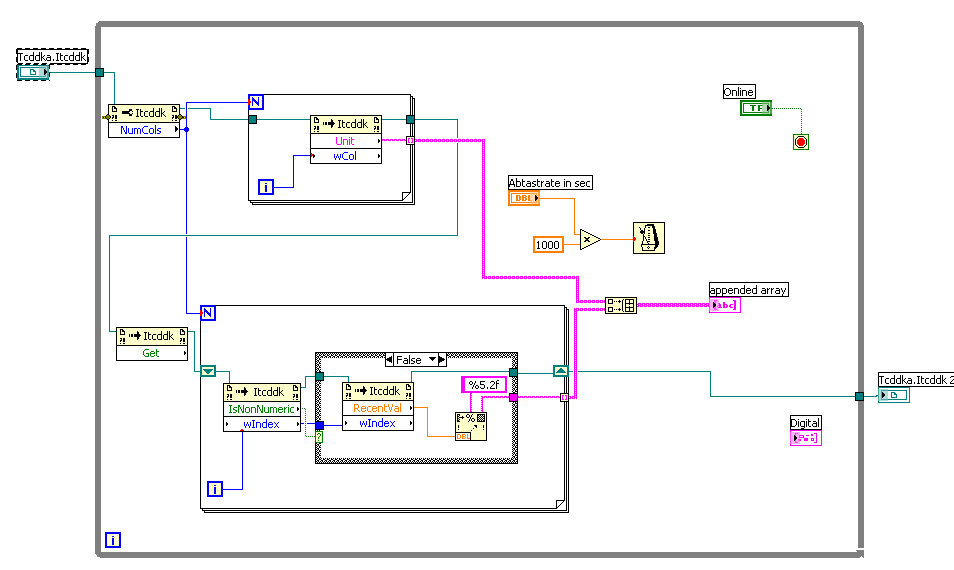Click the 1000 numeric constant
The width and height of the screenshot is (954, 570).
coord(548,245)
